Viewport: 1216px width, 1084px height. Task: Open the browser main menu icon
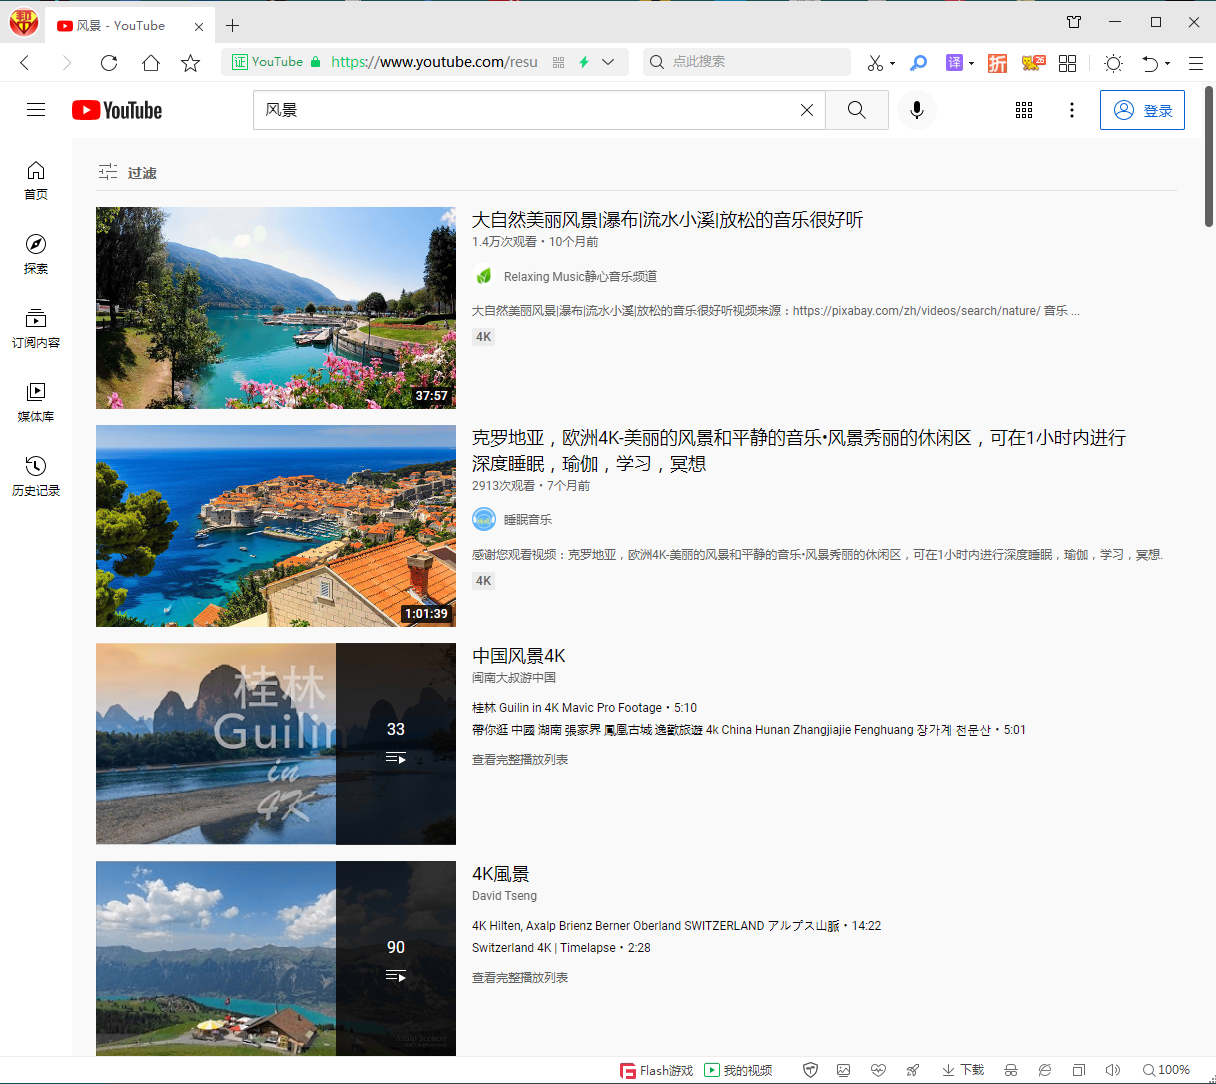tap(1195, 63)
